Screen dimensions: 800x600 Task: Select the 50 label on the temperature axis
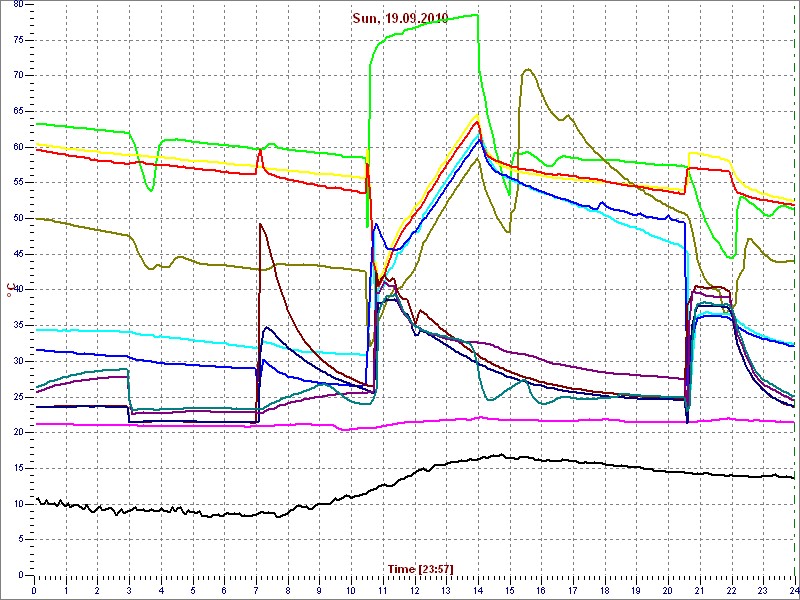click(x=17, y=218)
